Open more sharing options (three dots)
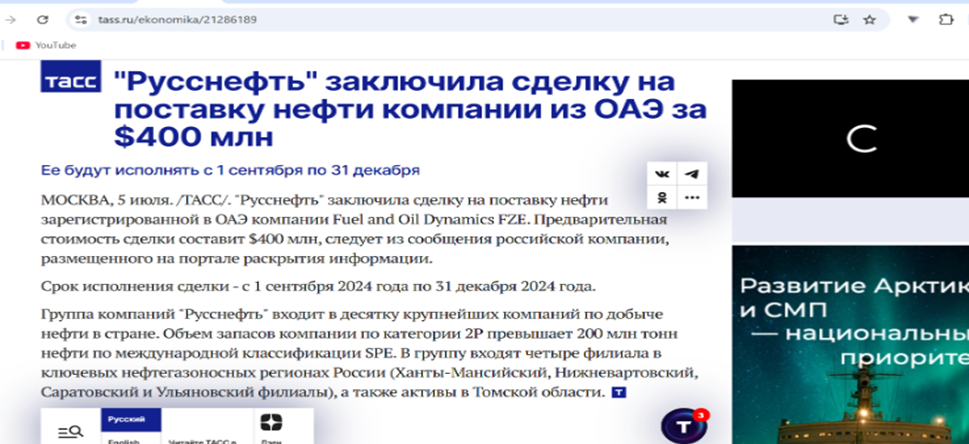The width and height of the screenshot is (969, 444). click(691, 198)
